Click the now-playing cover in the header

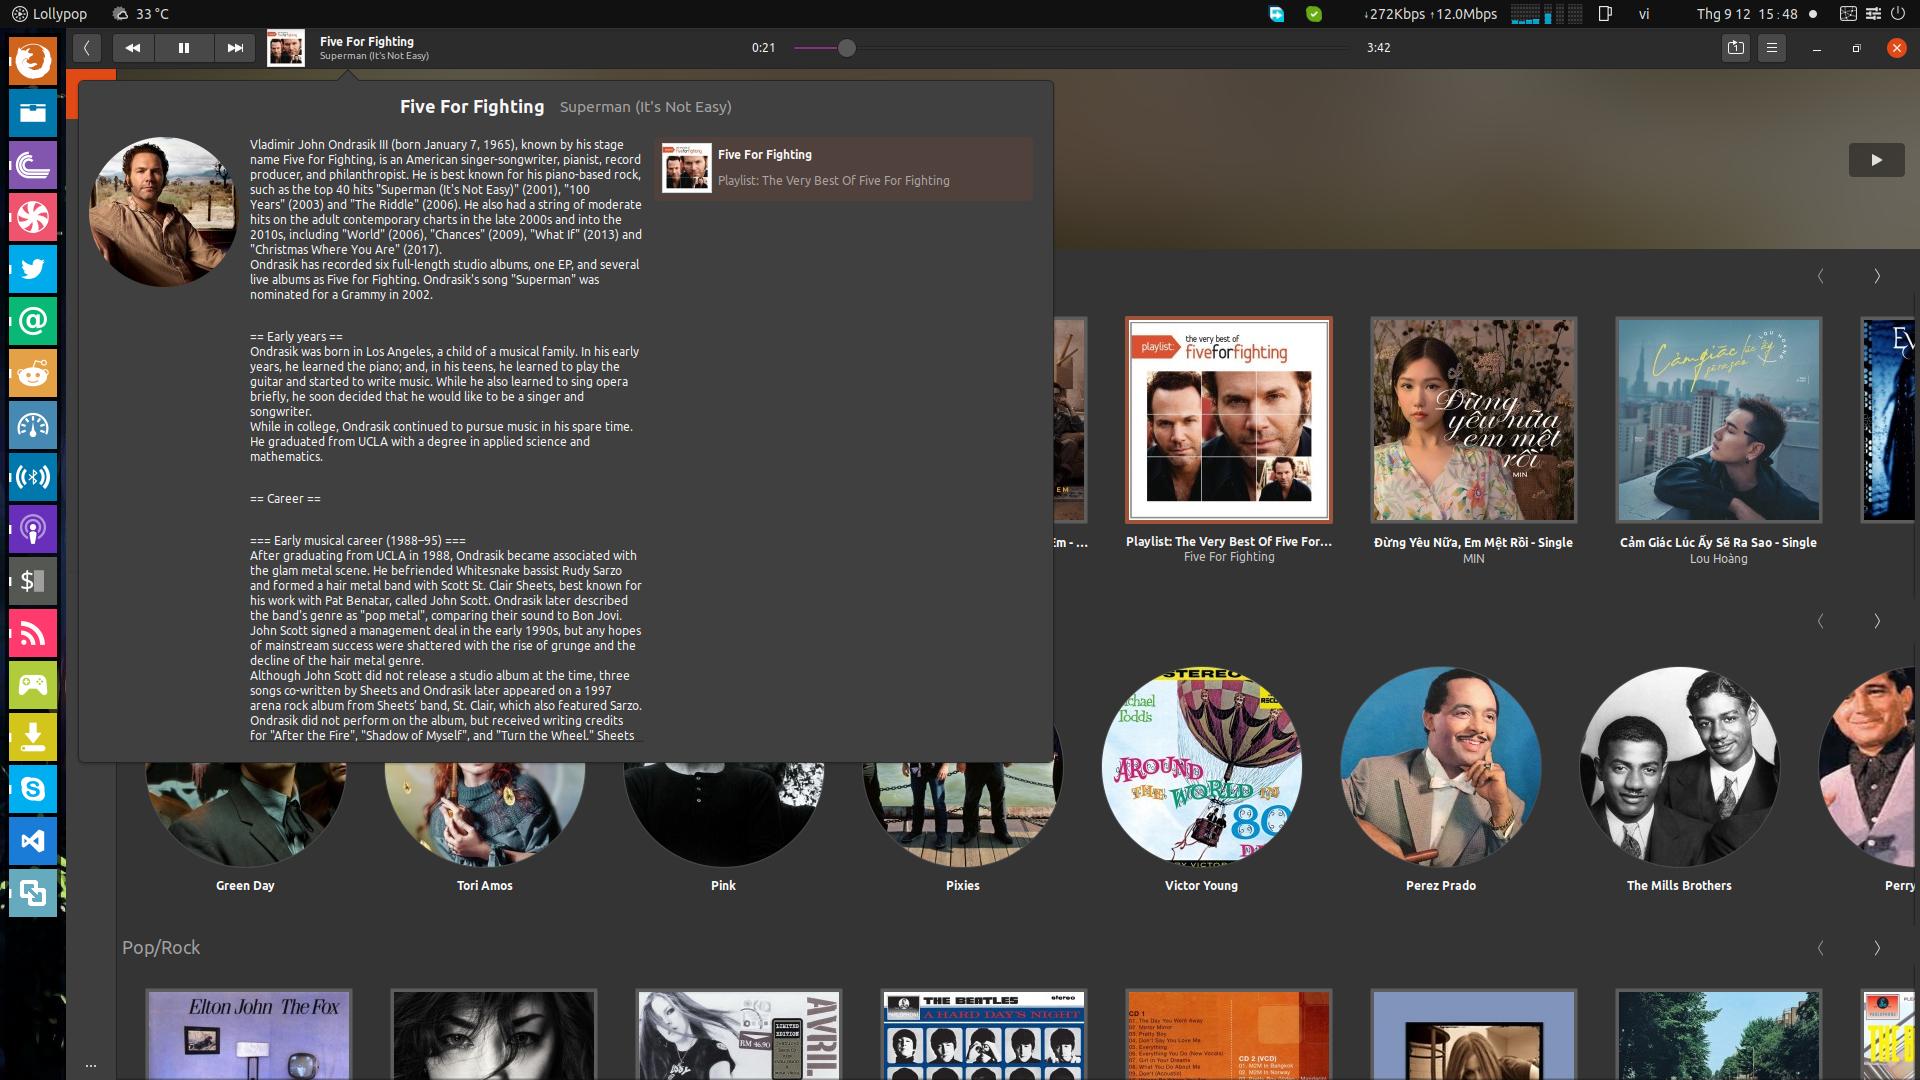click(286, 48)
